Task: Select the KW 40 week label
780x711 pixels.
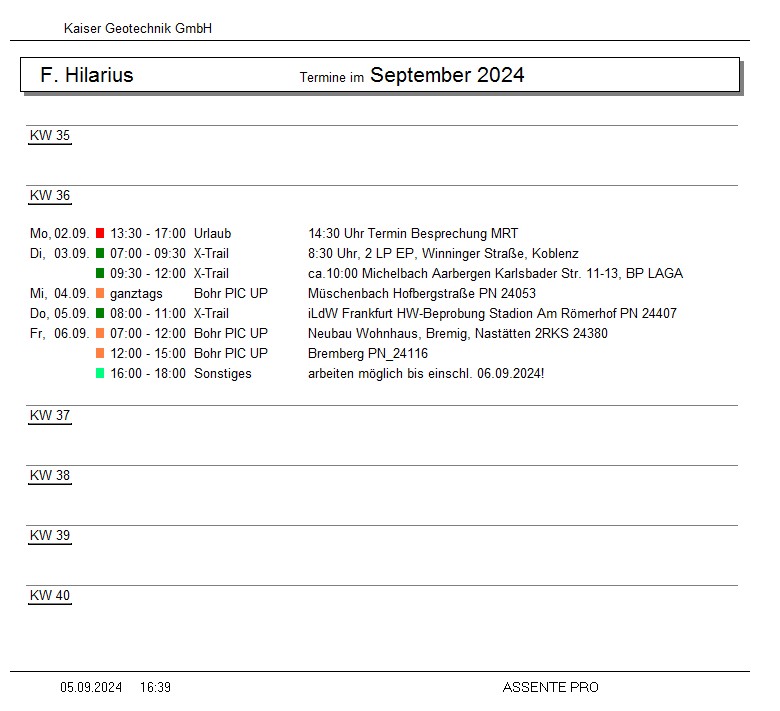Action: click(x=50, y=596)
